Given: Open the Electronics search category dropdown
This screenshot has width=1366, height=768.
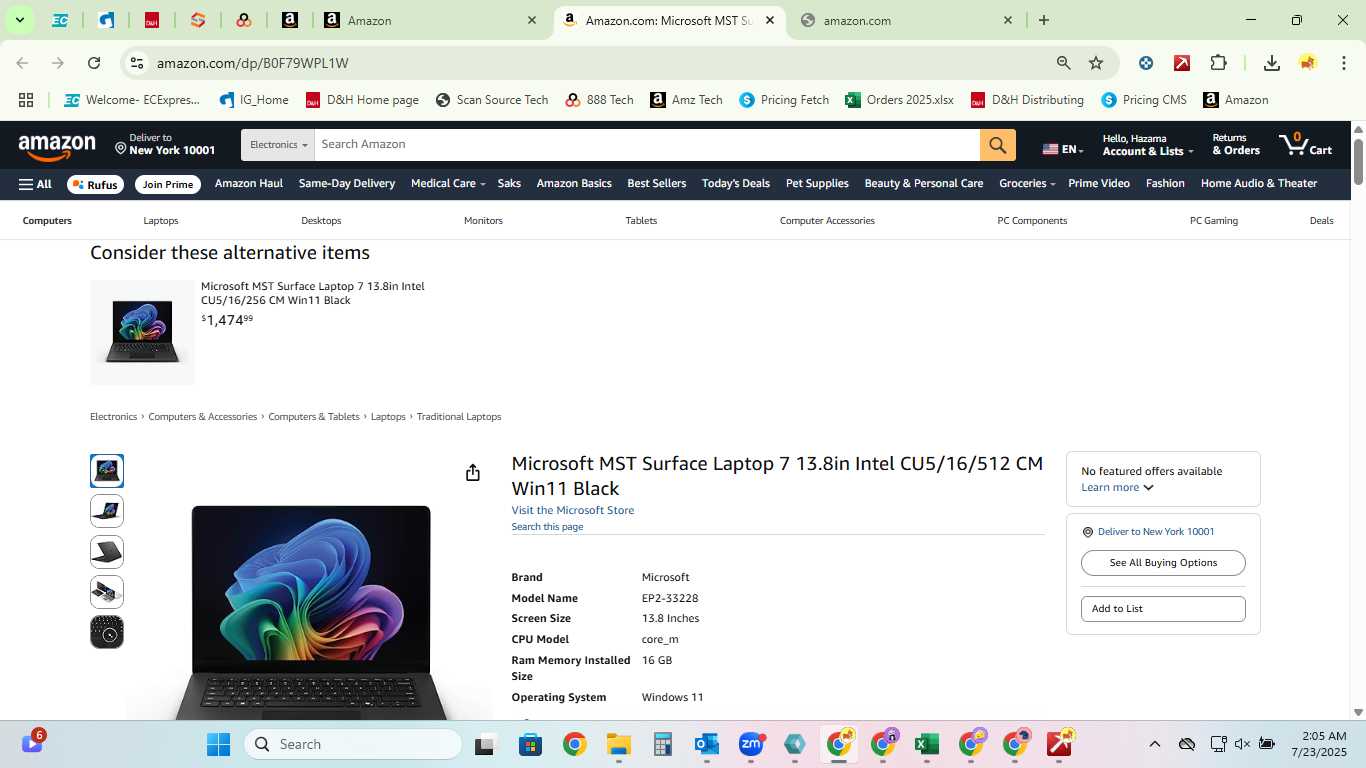Looking at the screenshot, I should [x=278, y=145].
